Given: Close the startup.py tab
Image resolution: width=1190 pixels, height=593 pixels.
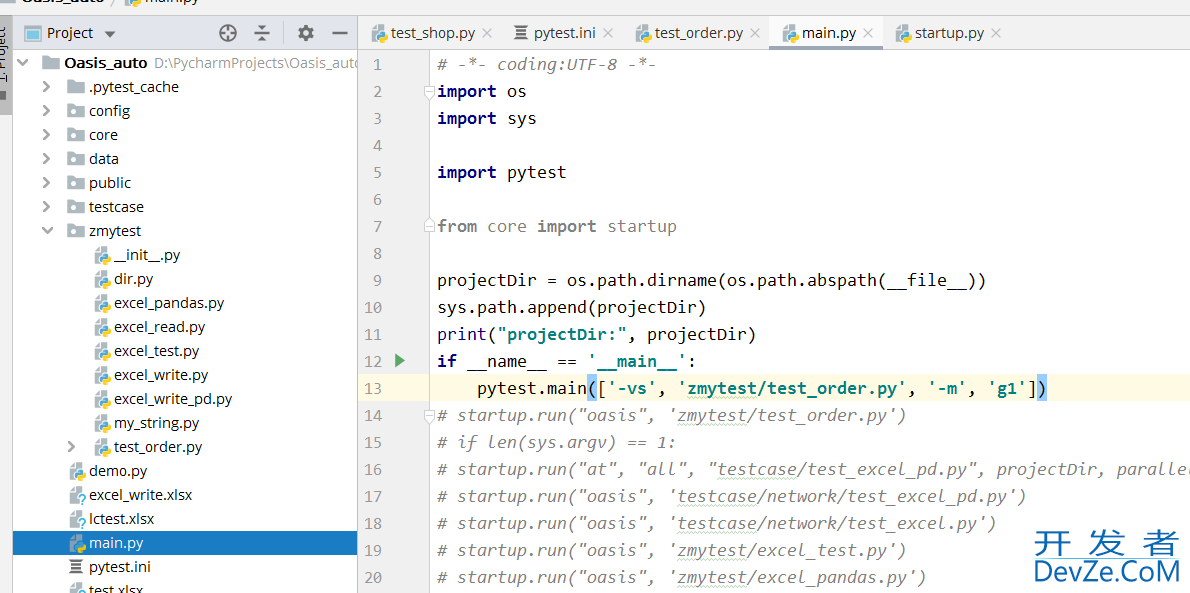Looking at the screenshot, I should 996,33.
